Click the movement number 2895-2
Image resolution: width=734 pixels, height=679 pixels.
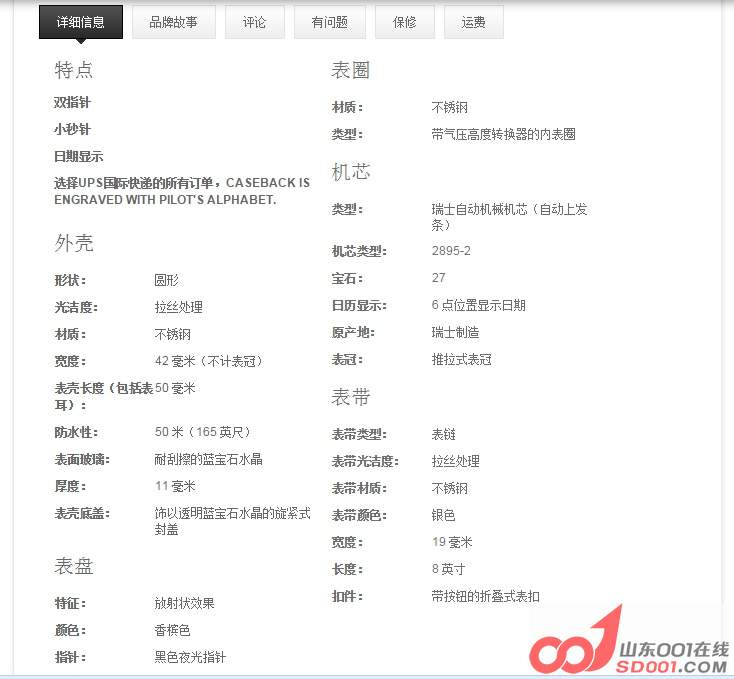coord(451,251)
